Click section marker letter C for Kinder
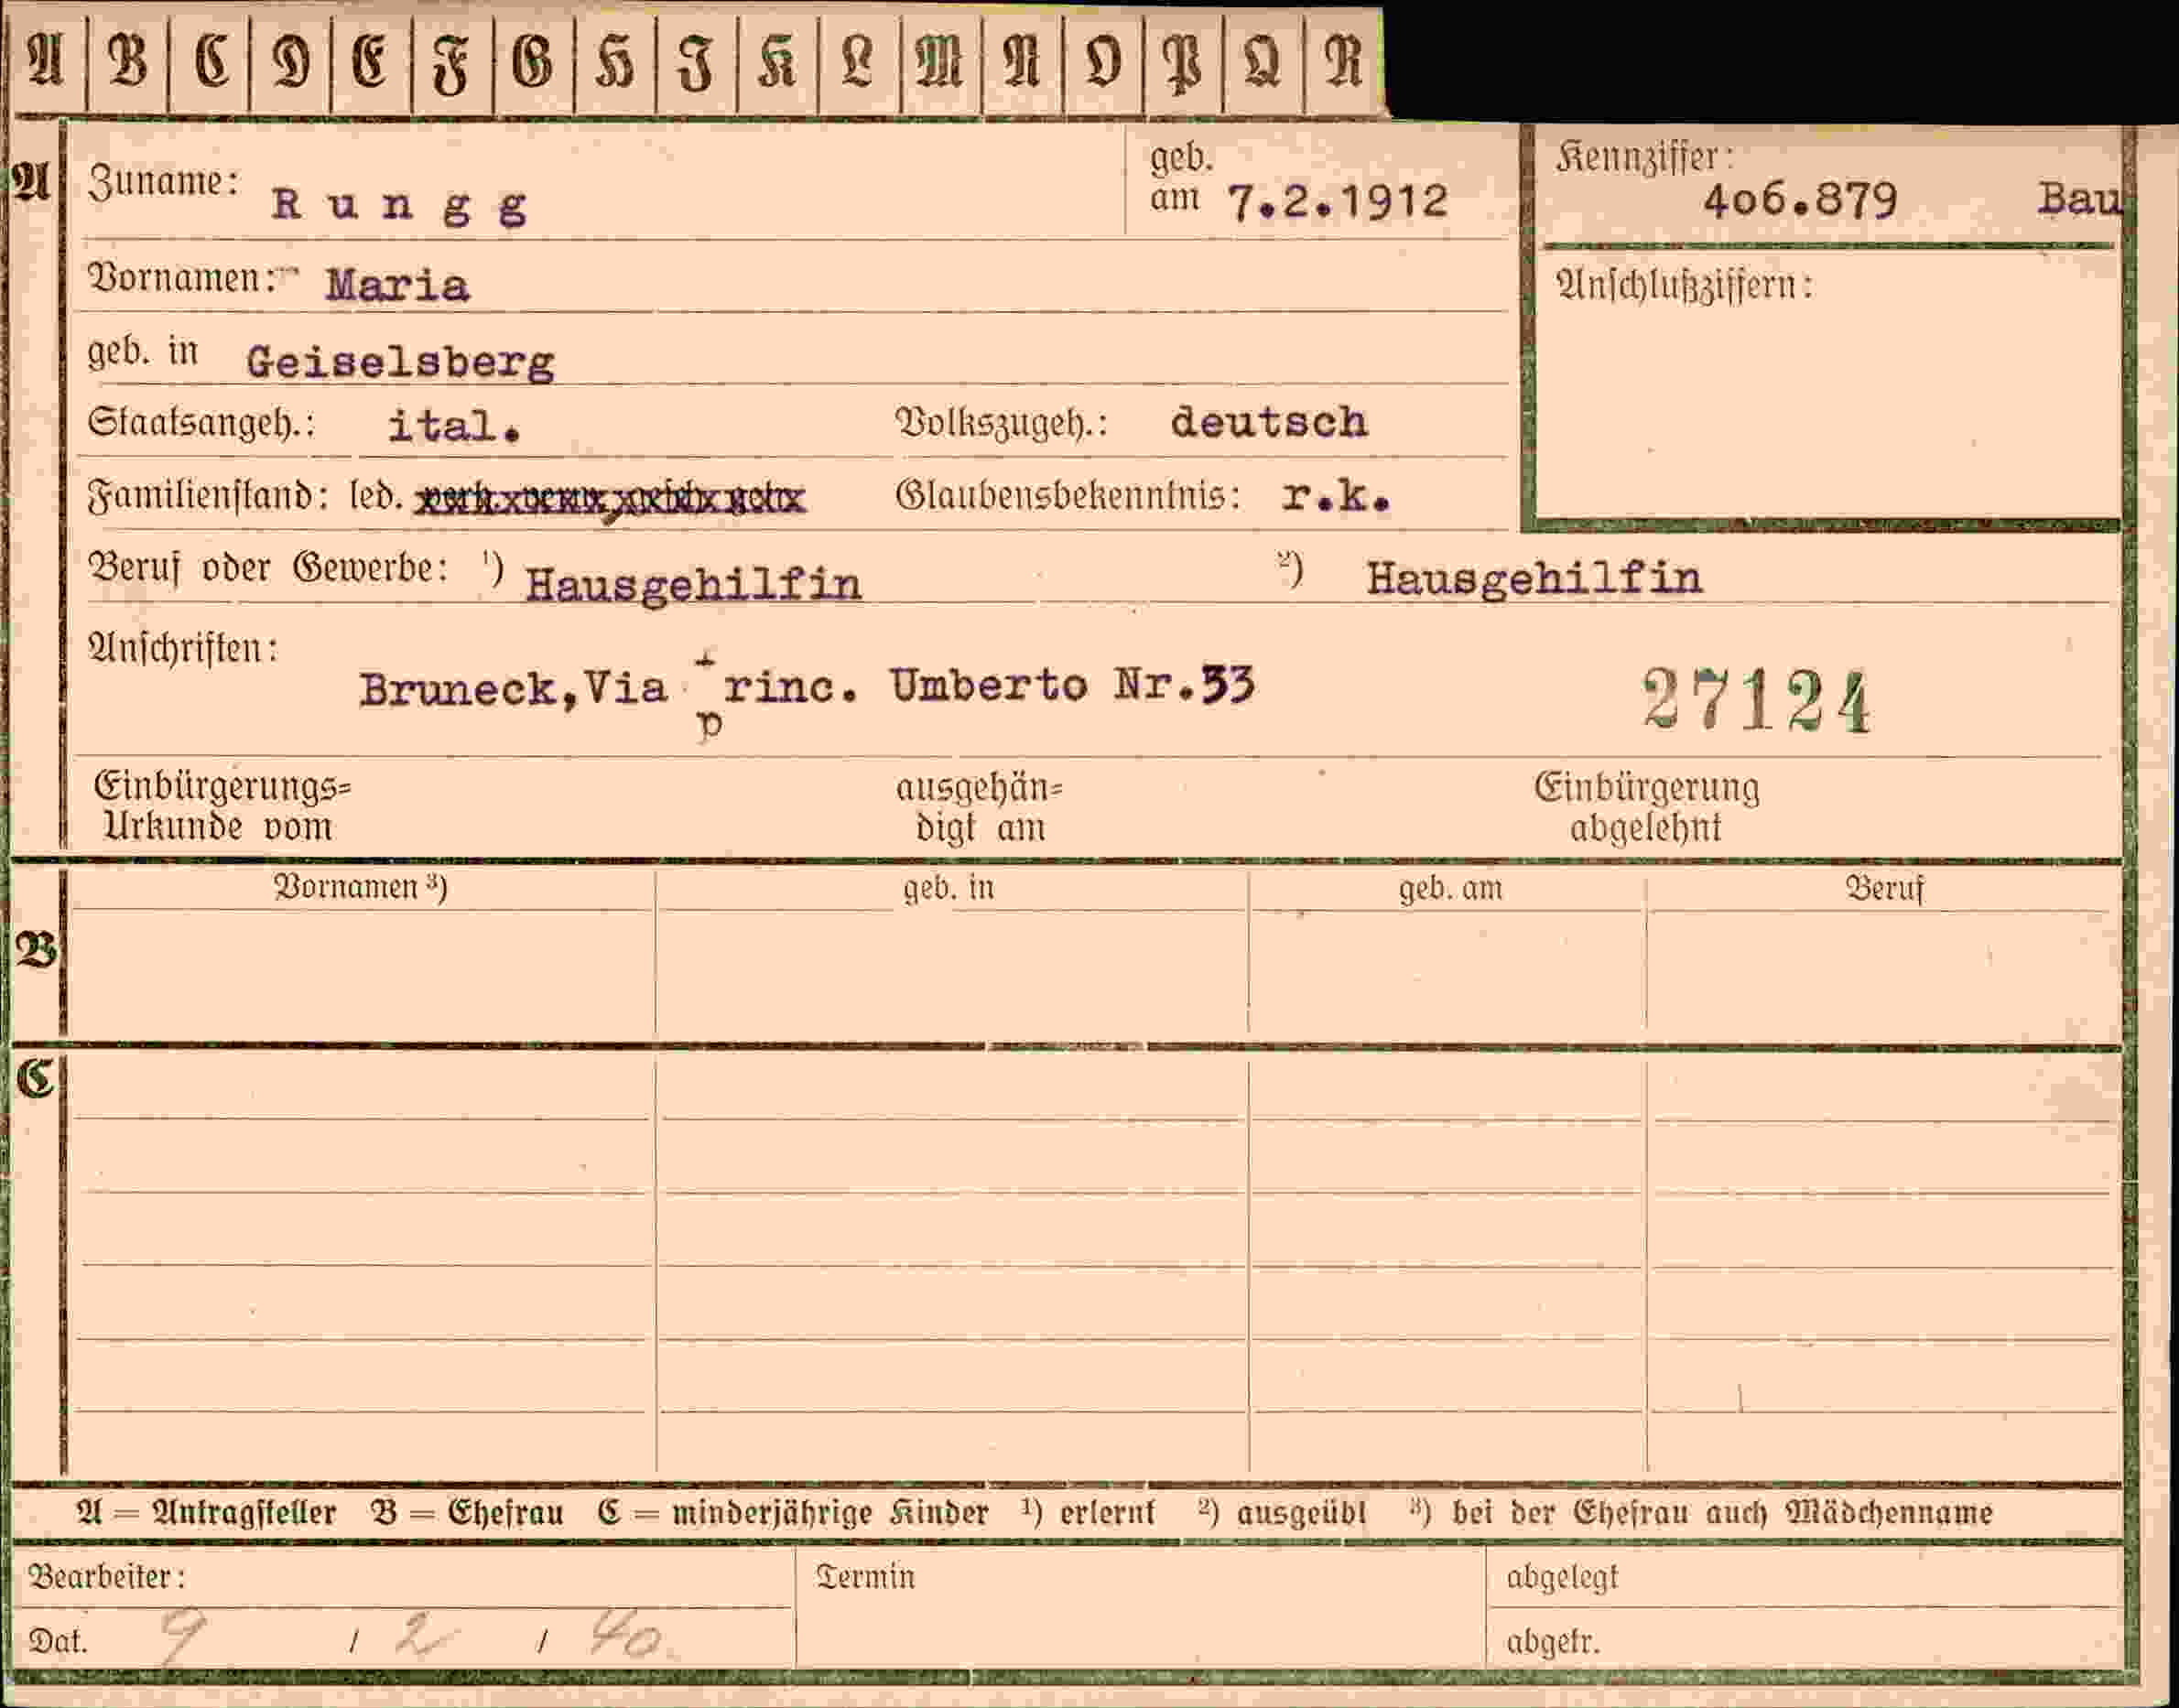 [x=36, y=1081]
